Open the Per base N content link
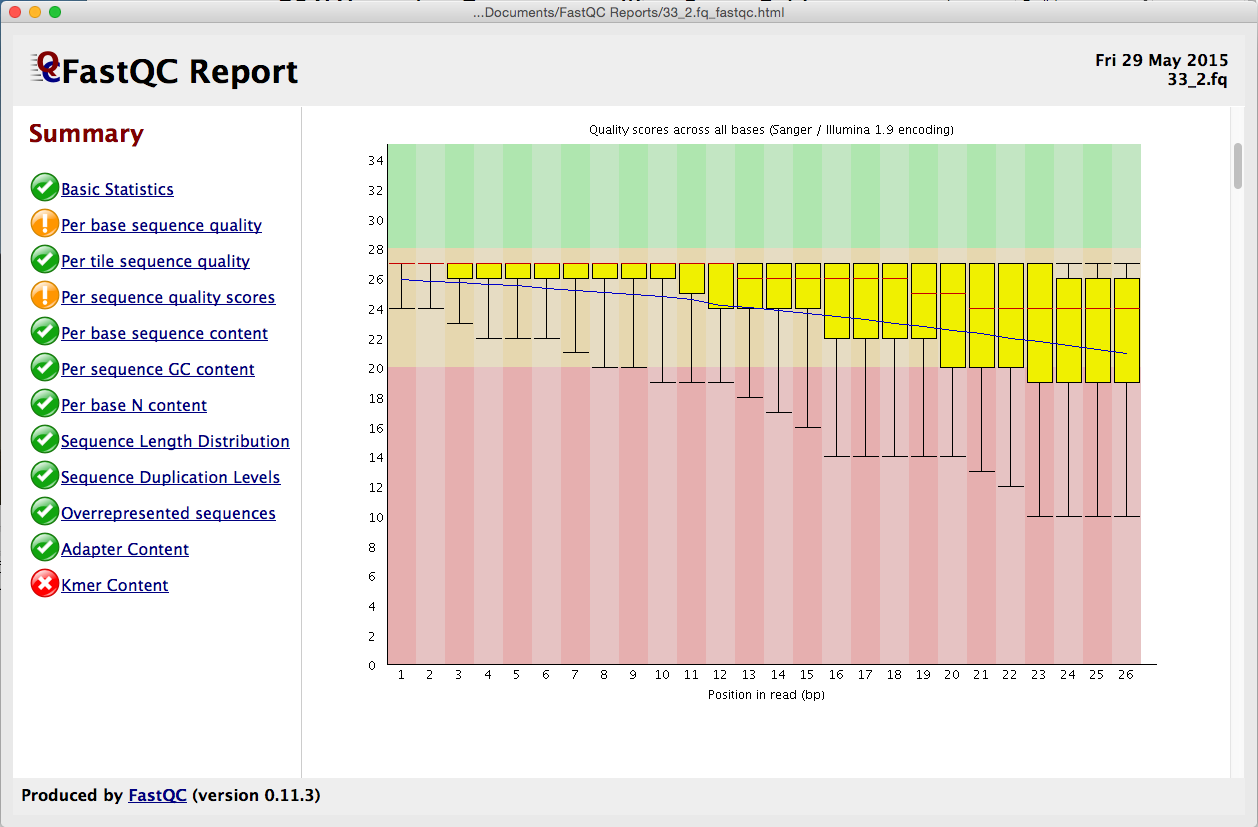 (x=134, y=405)
